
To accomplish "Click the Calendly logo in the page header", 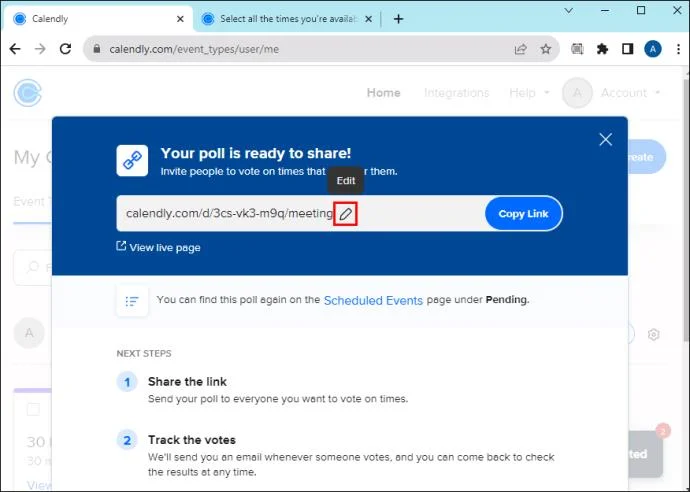I will point(27,92).
